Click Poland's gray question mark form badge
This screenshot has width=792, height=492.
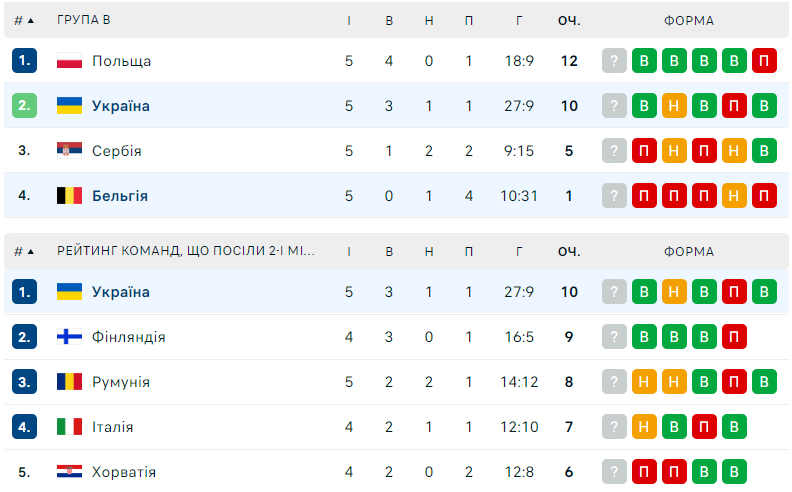(x=614, y=61)
